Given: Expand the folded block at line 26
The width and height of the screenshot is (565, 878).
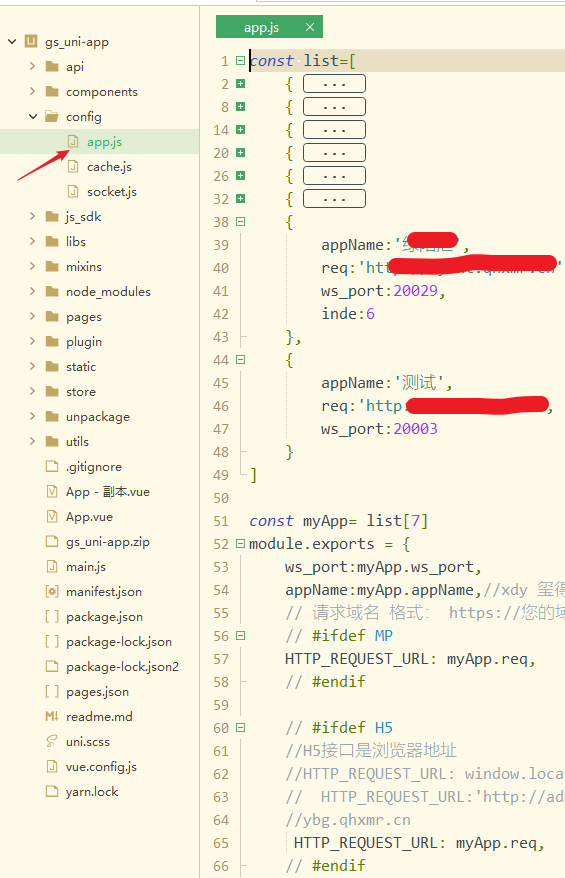Looking at the screenshot, I should point(240,175).
